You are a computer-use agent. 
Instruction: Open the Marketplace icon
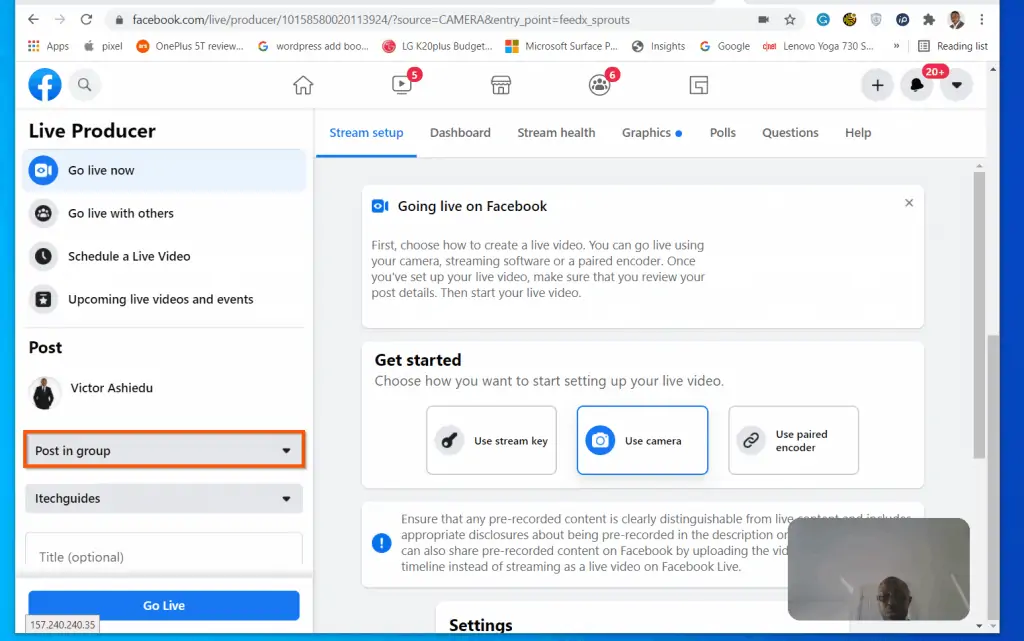[501, 85]
